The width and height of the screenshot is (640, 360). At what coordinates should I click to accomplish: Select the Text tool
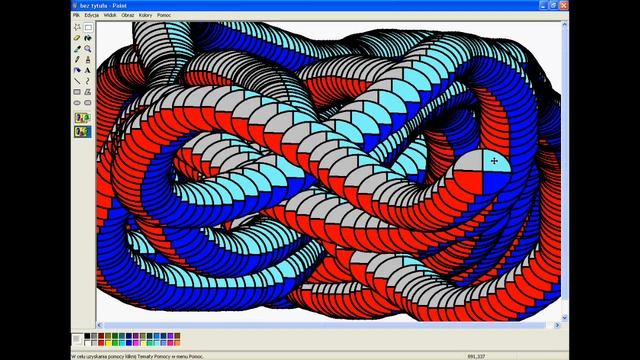pos(88,70)
